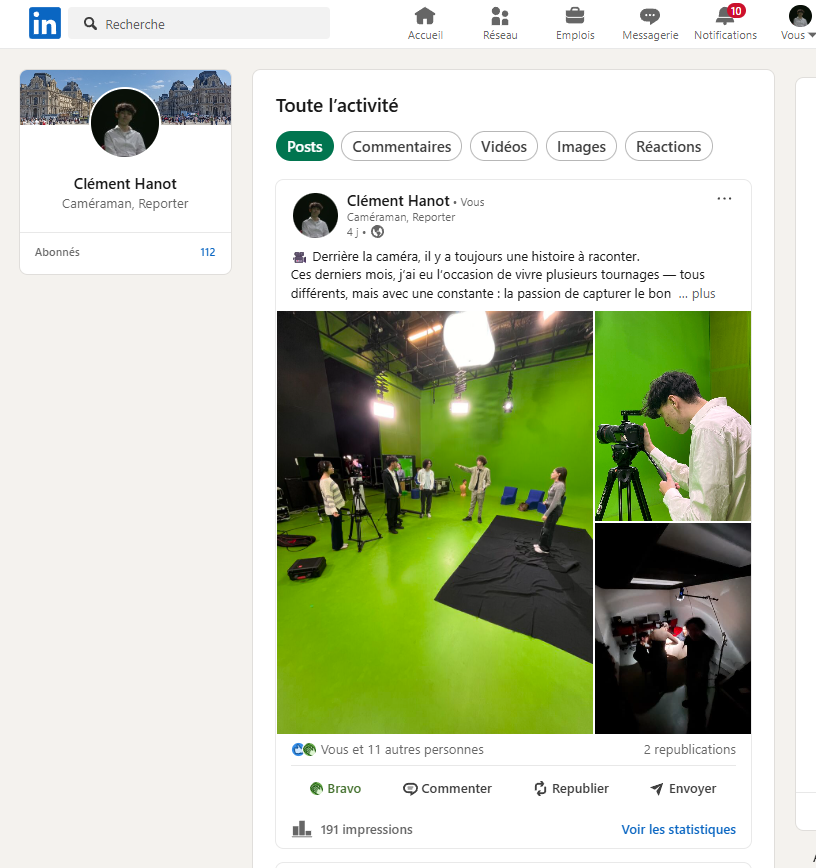Open the Réseau network icon
This screenshot has width=816, height=868.
pos(500,16)
